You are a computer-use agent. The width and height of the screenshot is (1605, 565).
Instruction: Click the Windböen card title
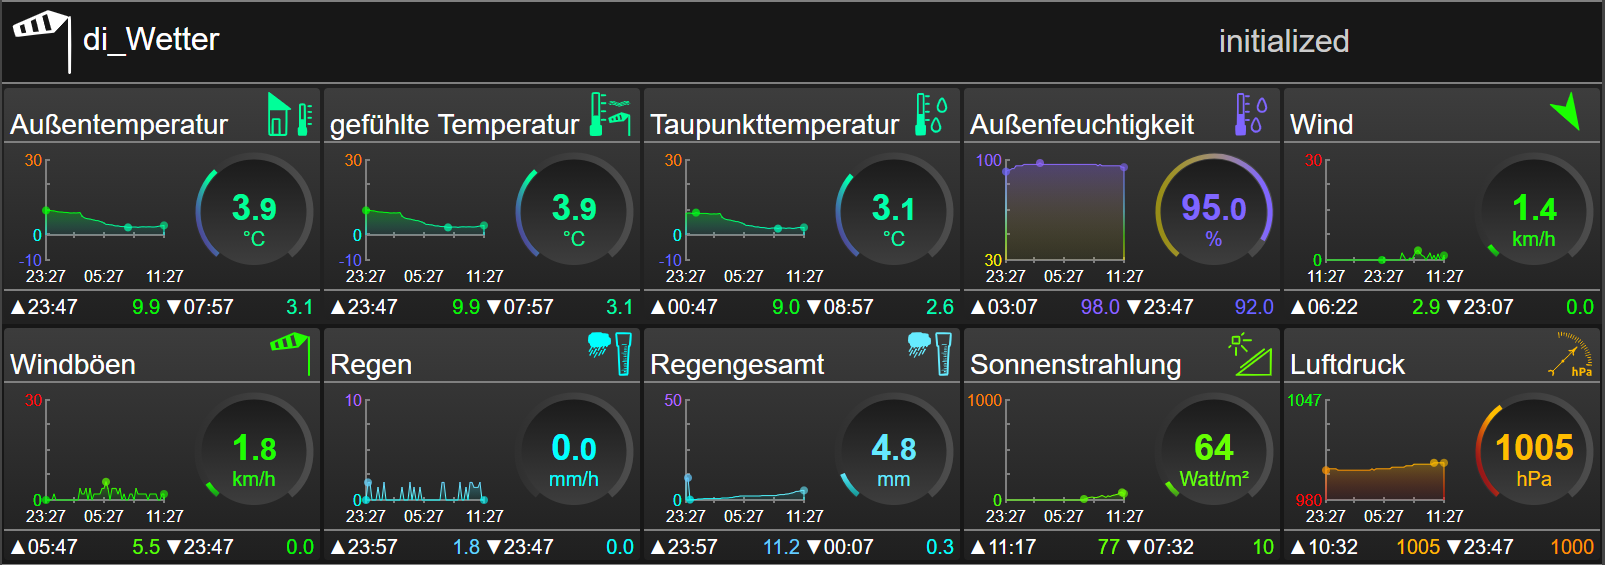[73, 364]
